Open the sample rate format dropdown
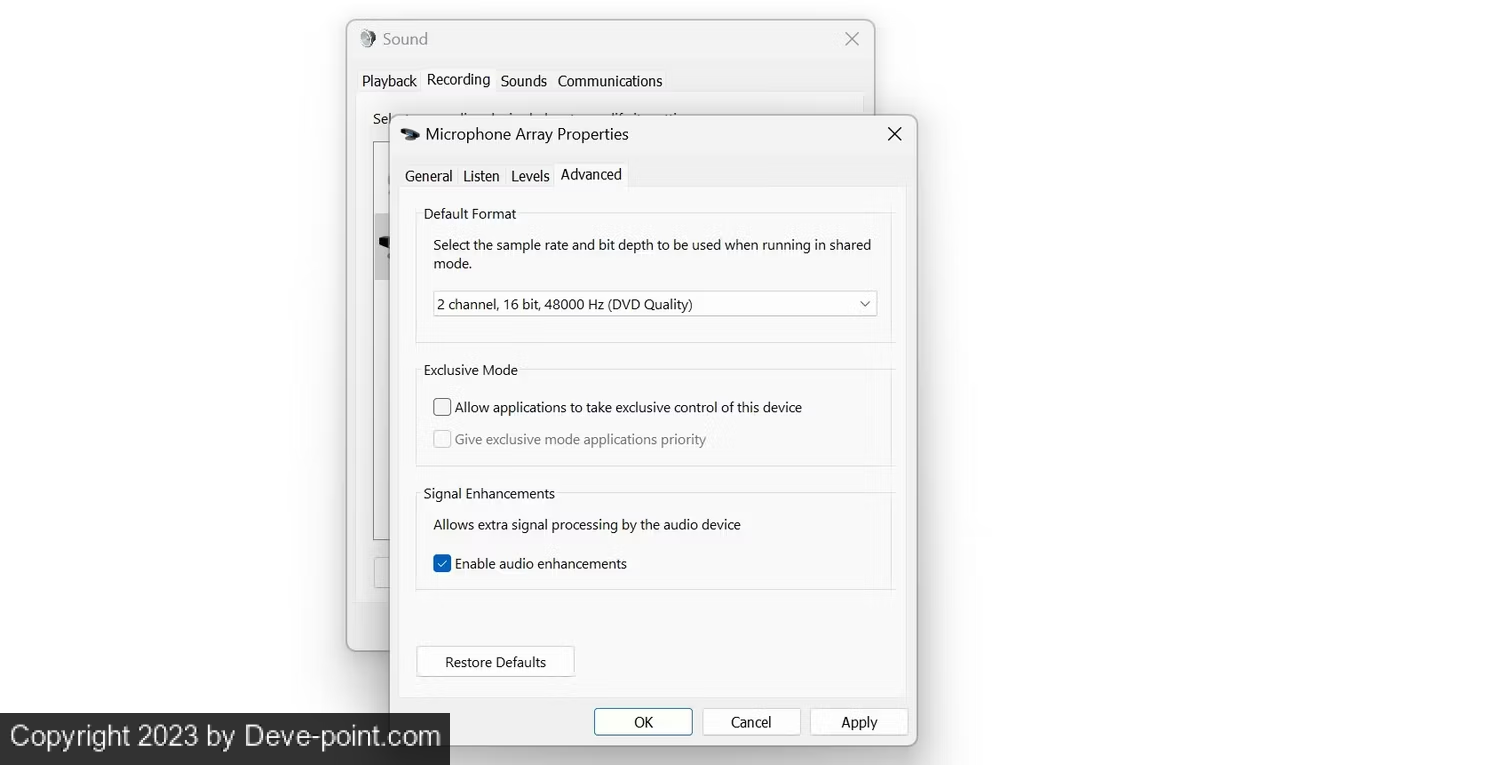This screenshot has width=1500, height=765. point(655,304)
